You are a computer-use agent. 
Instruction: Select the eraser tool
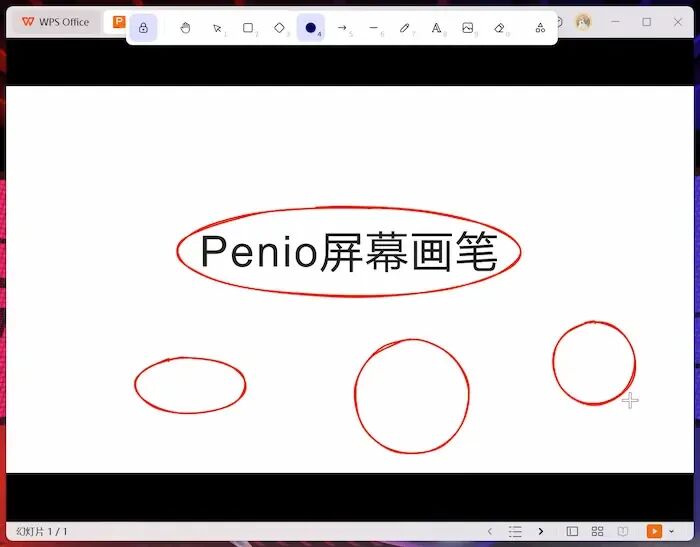click(499, 28)
